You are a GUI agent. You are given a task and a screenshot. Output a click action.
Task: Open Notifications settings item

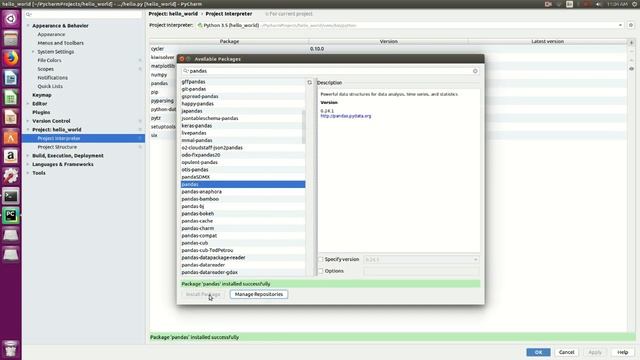pos(53,78)
